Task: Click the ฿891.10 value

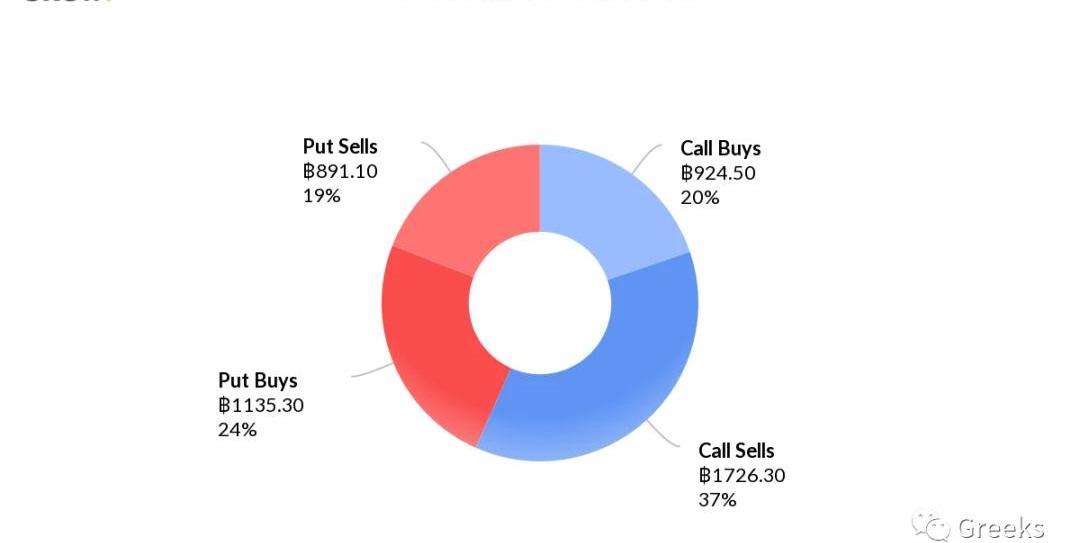Action: [x=340, y=171]
